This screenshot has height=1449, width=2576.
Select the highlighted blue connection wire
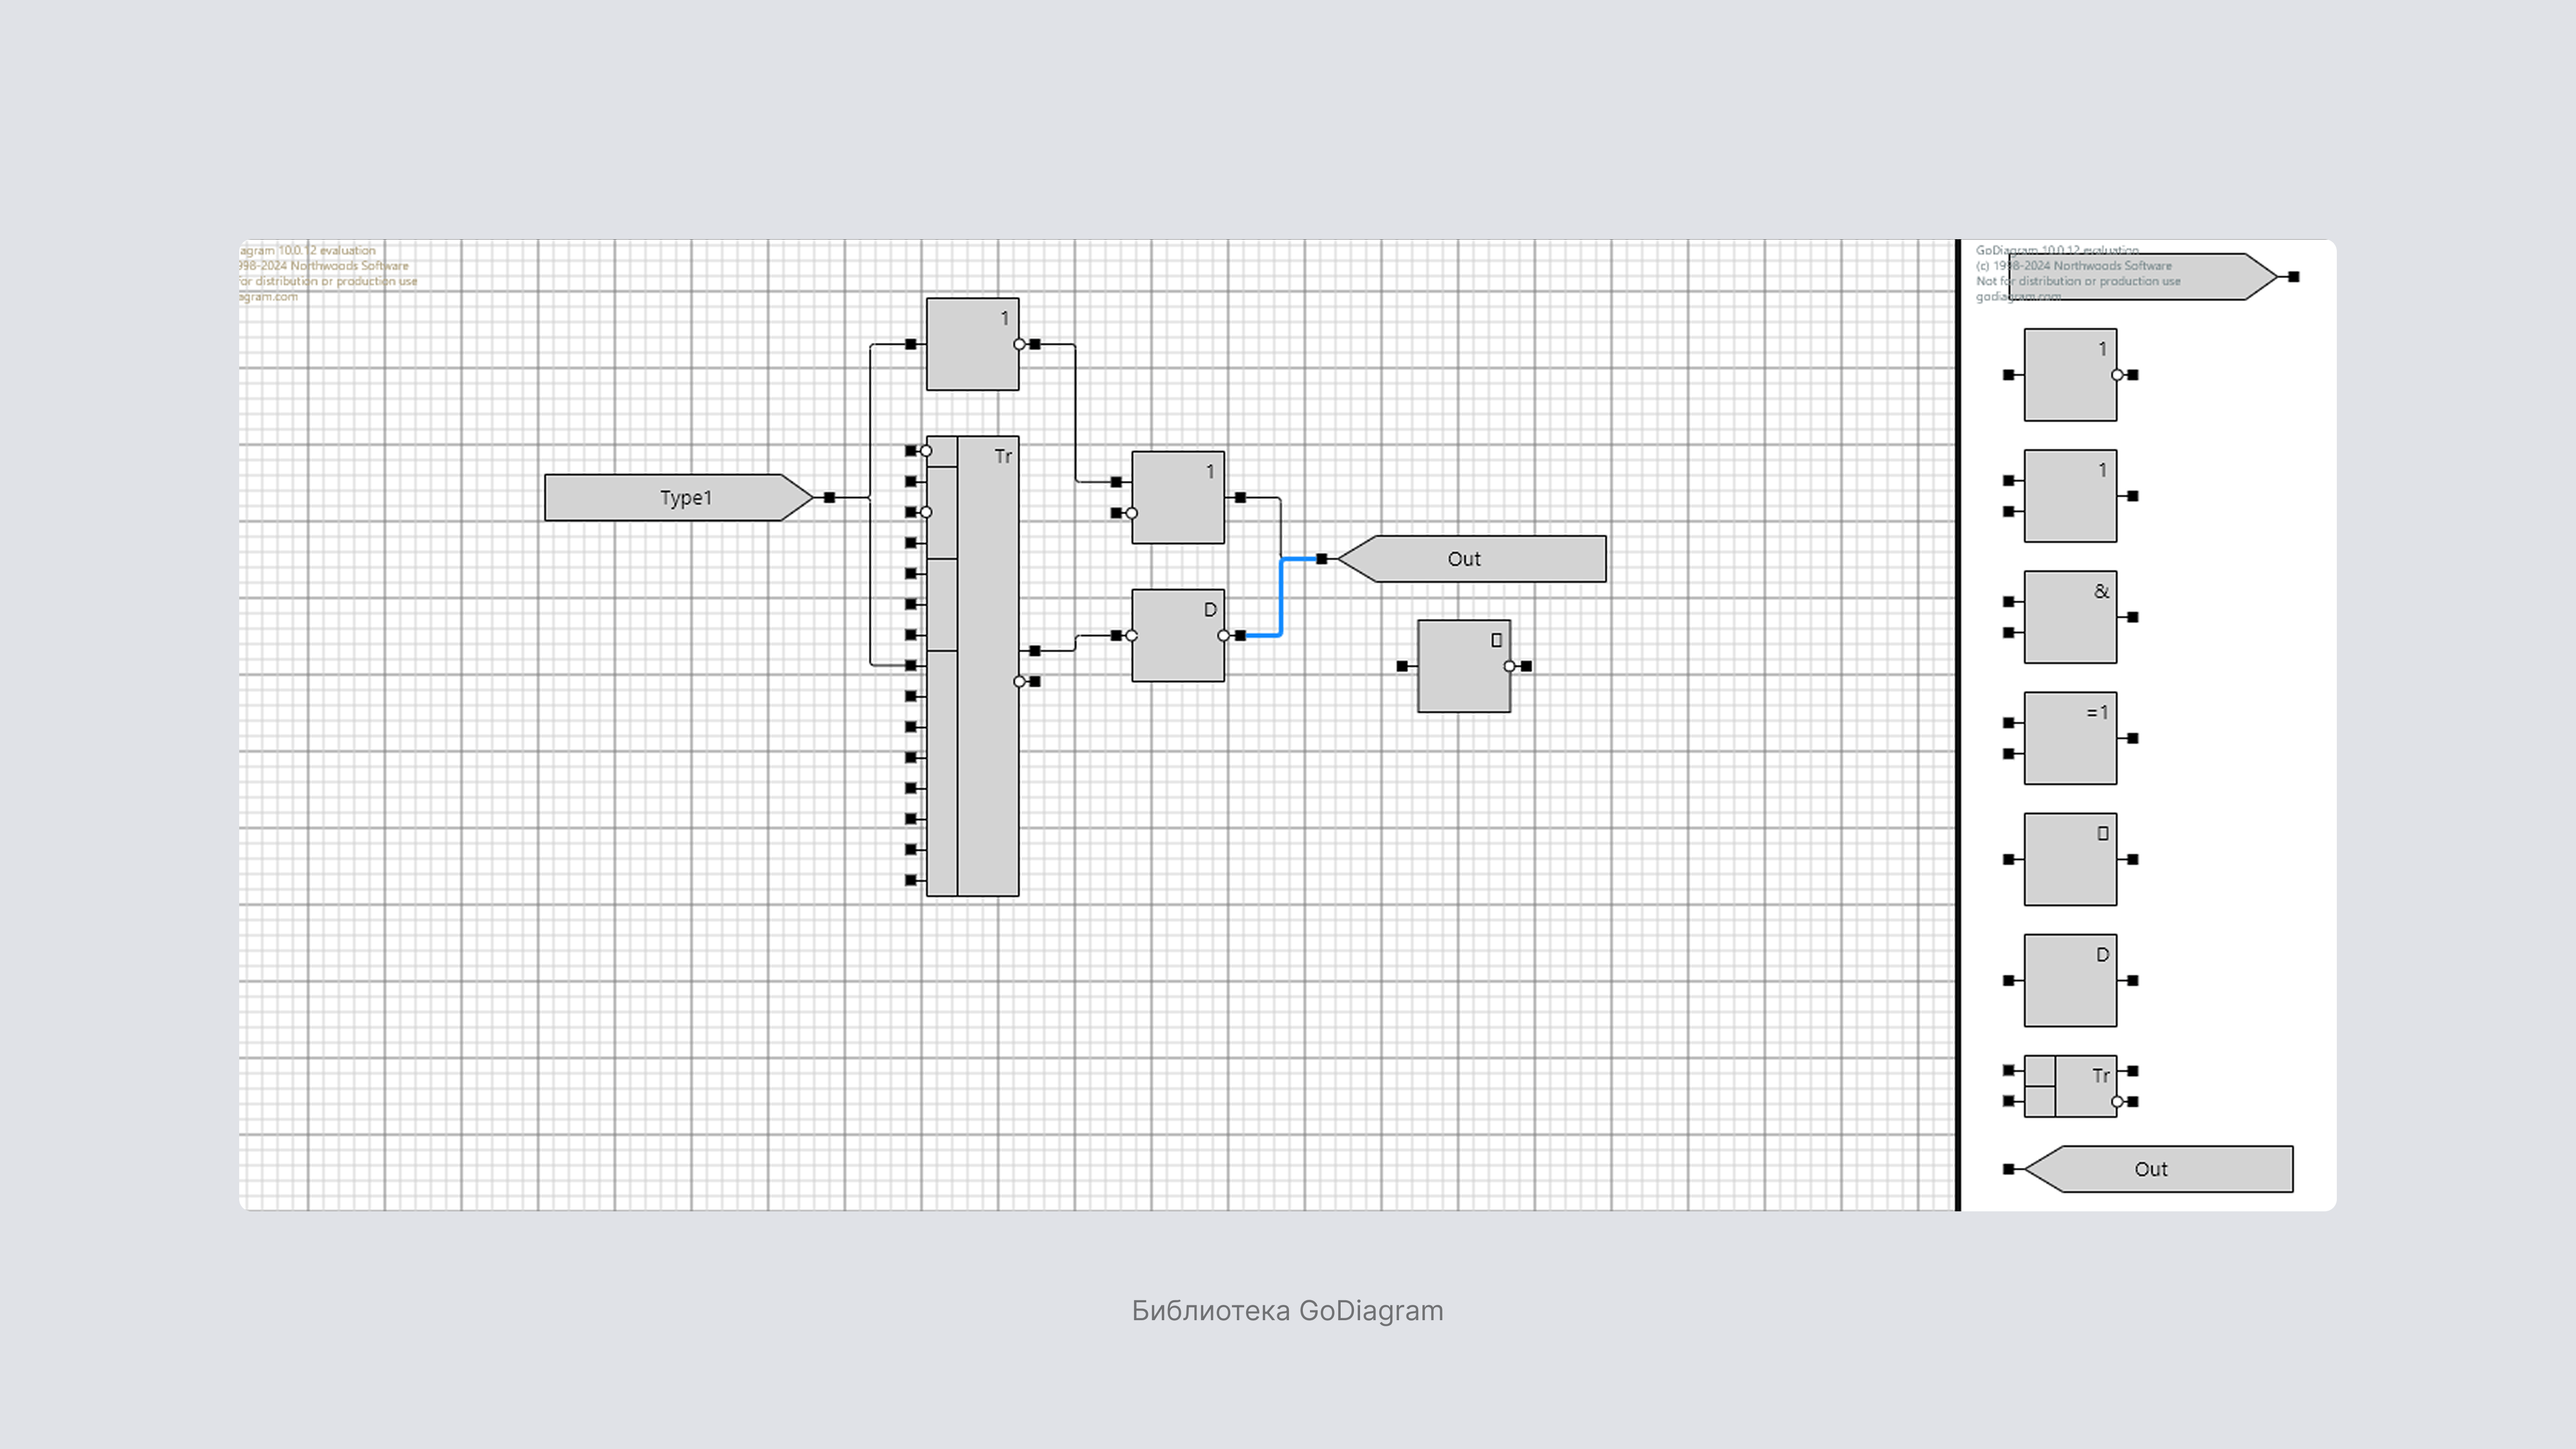tap(1281, 598)
